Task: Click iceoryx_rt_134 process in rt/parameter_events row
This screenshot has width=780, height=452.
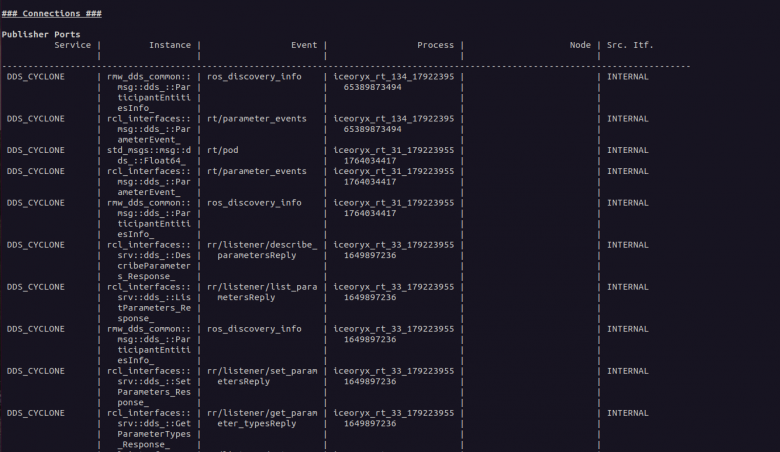Action: pyautogui.click(x=393, y=124)
